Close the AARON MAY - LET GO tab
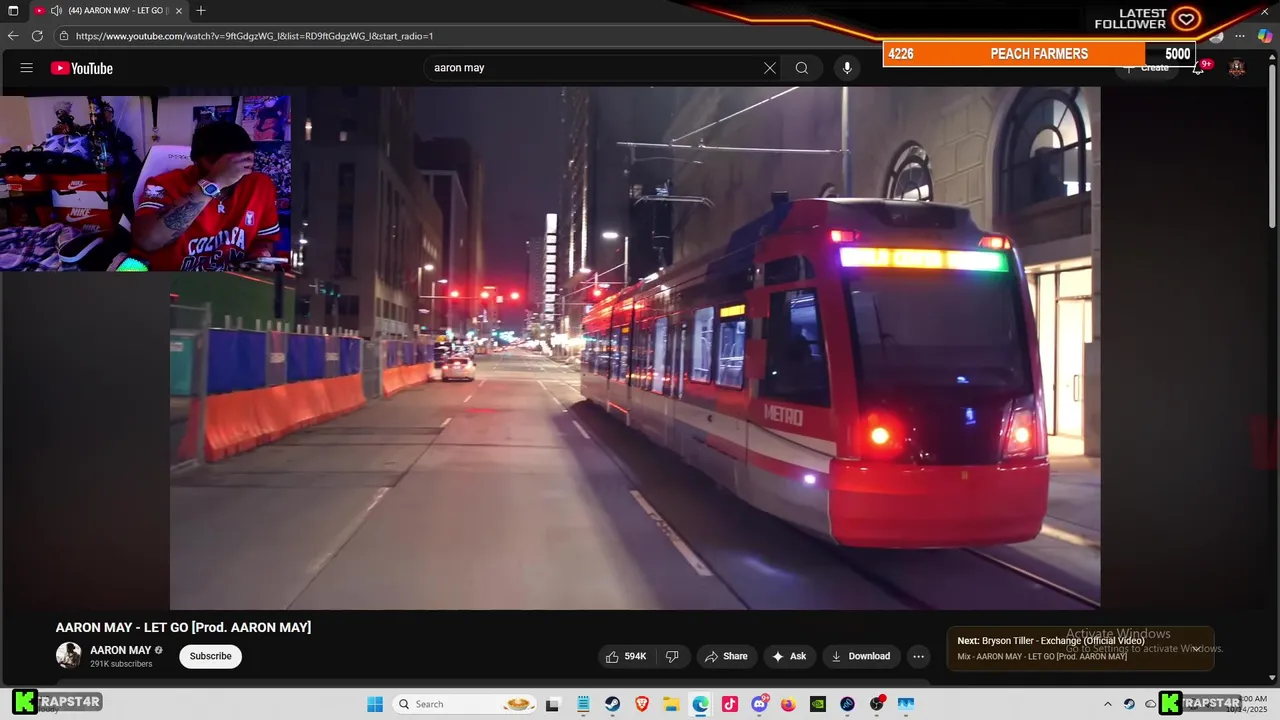Image resolution: width=1280 pixels, height=720 pixels. (179, 11)
